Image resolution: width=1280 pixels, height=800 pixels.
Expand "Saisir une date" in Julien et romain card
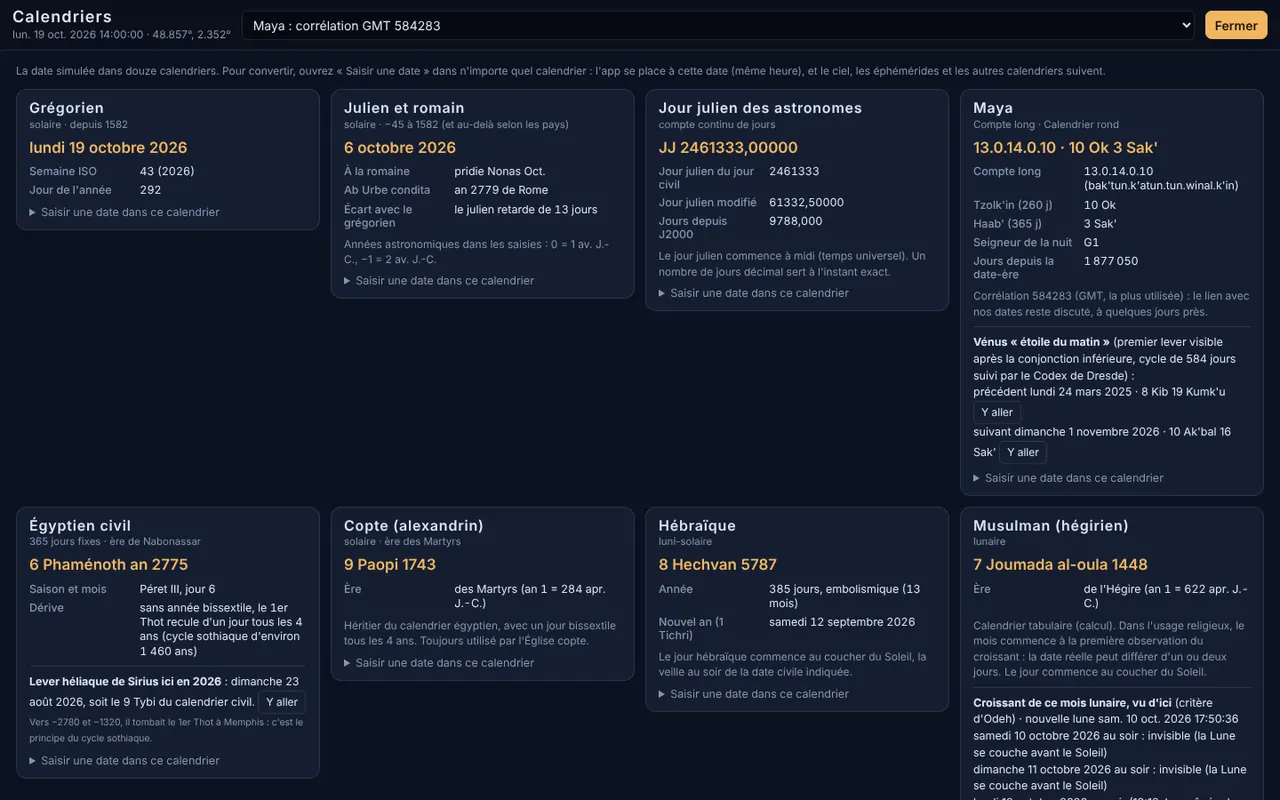click(439, 281)
